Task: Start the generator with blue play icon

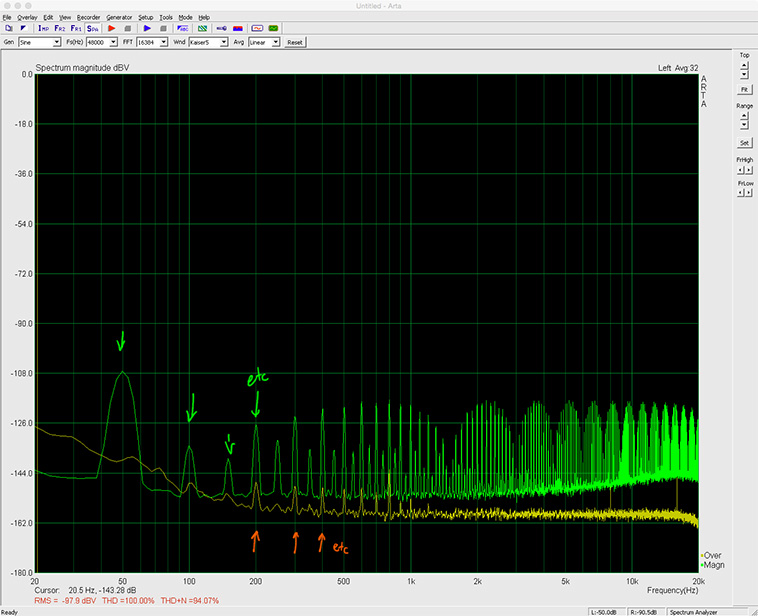Action: click(x=147, y=29)
